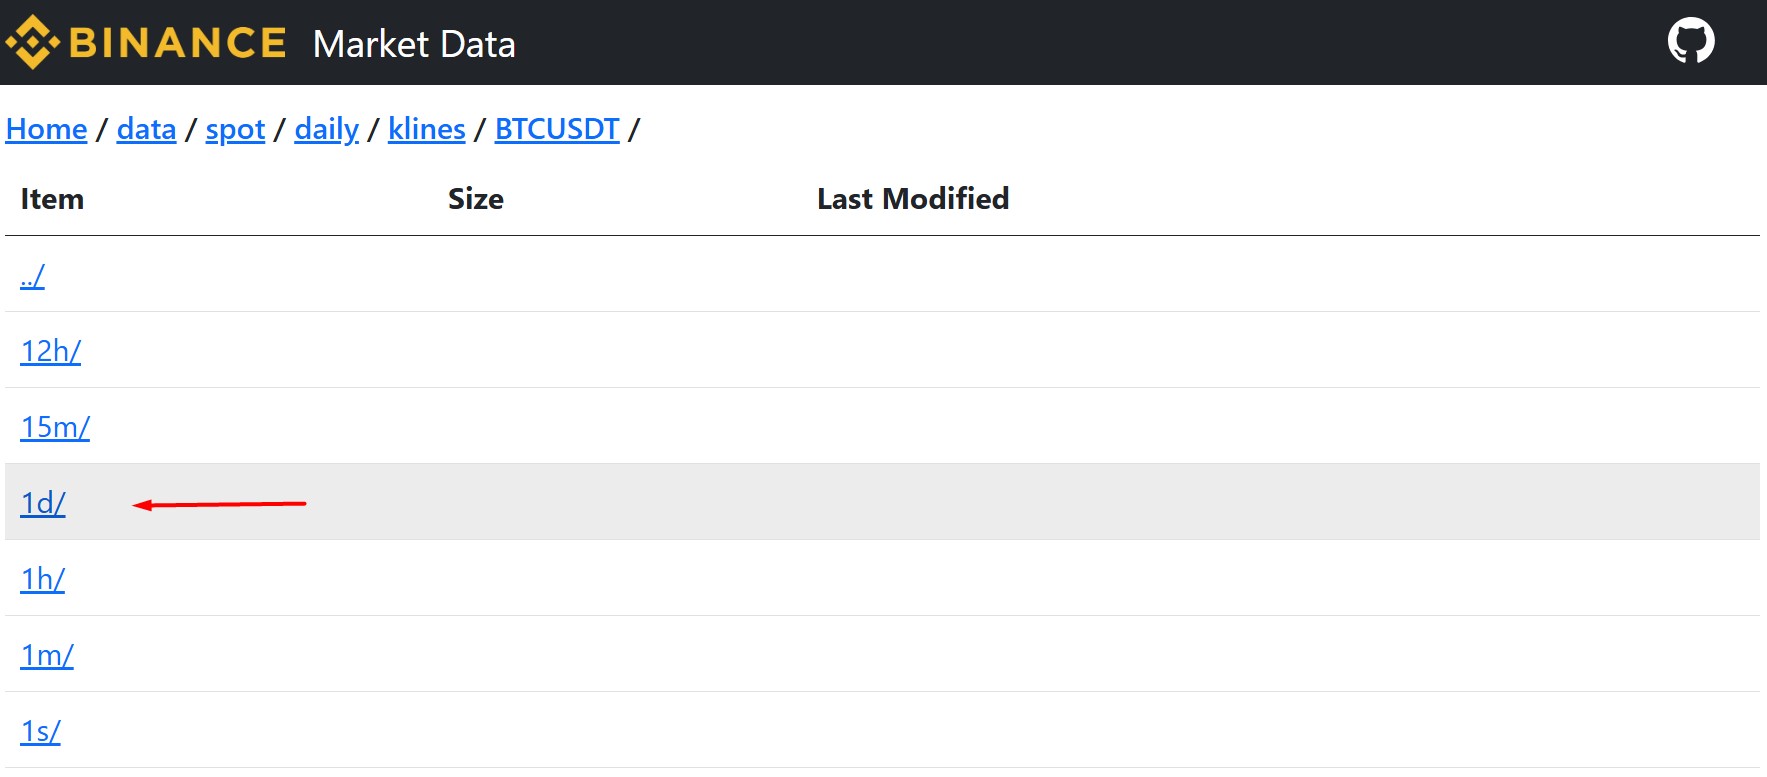
Task: Open the 1m/ folder
Action: 47,655
